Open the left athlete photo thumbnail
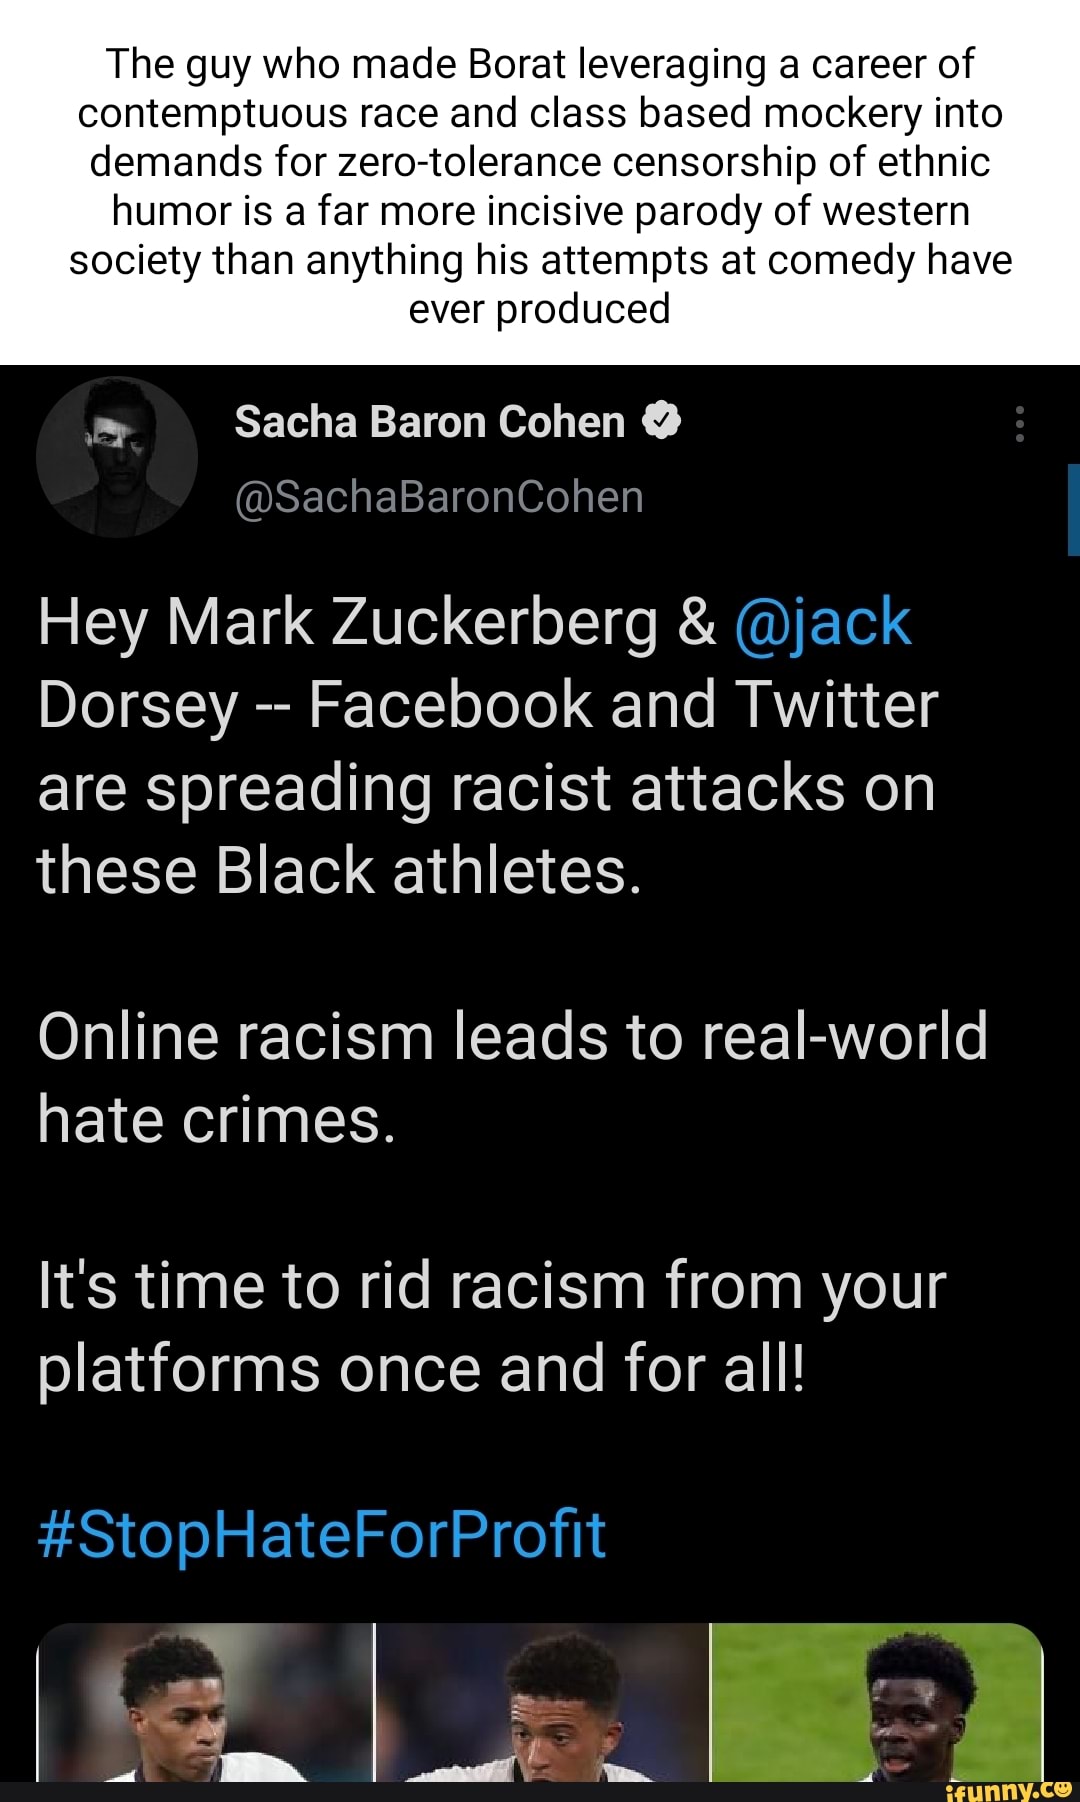 205,1702
